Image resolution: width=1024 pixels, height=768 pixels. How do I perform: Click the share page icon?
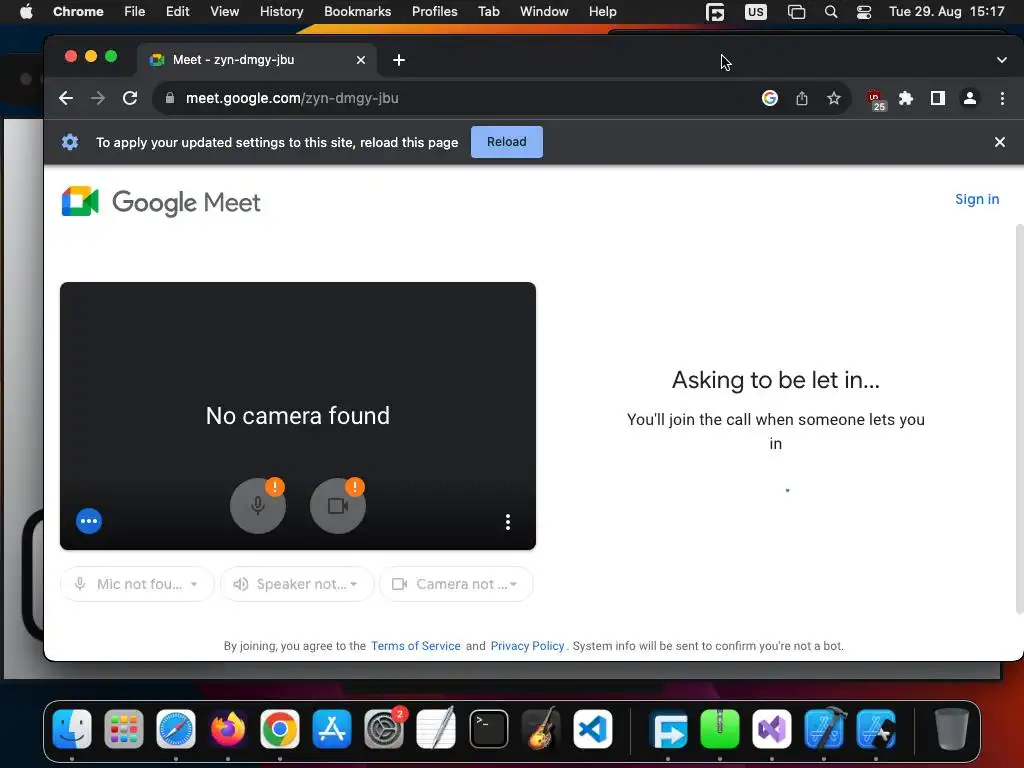[802, 98]
